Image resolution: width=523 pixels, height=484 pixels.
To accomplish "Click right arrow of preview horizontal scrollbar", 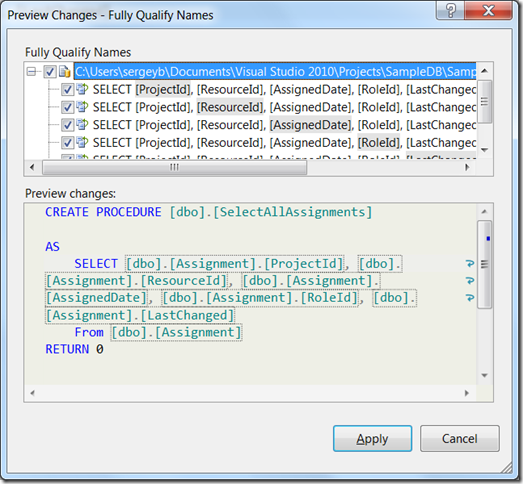I will click(x=467, y=393).
